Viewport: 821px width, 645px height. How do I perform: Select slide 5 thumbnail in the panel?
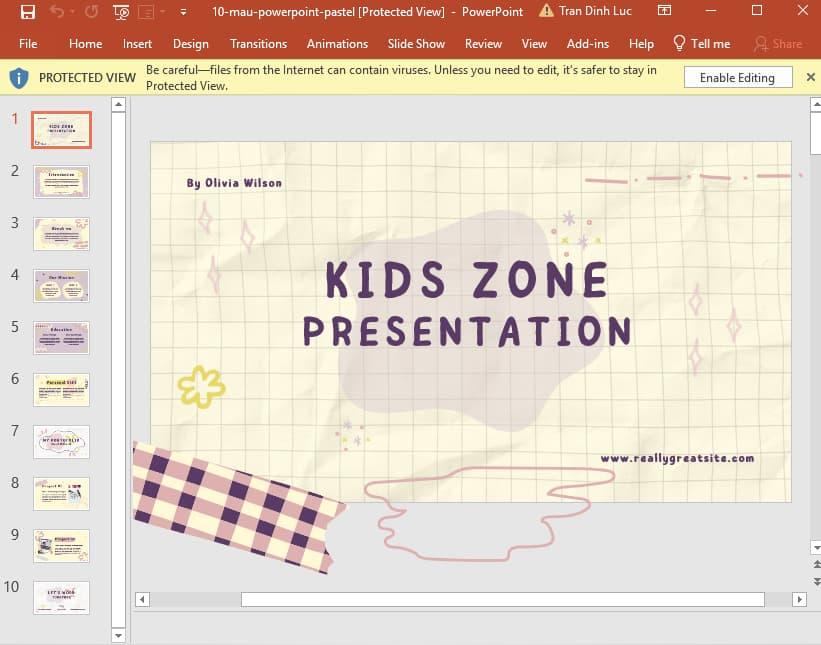pyautogui.click(x=61, y=338)
